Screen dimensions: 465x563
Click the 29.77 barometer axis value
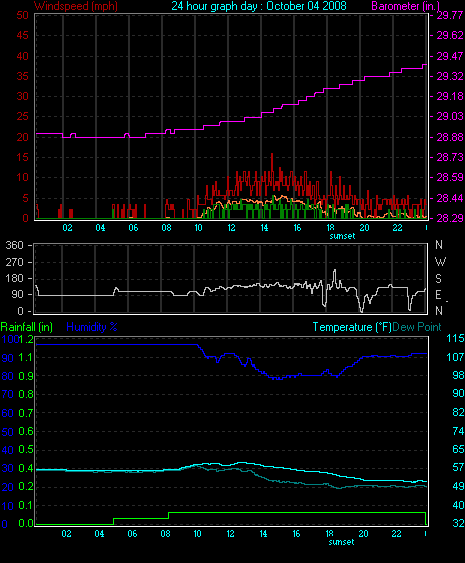point(450,15)
